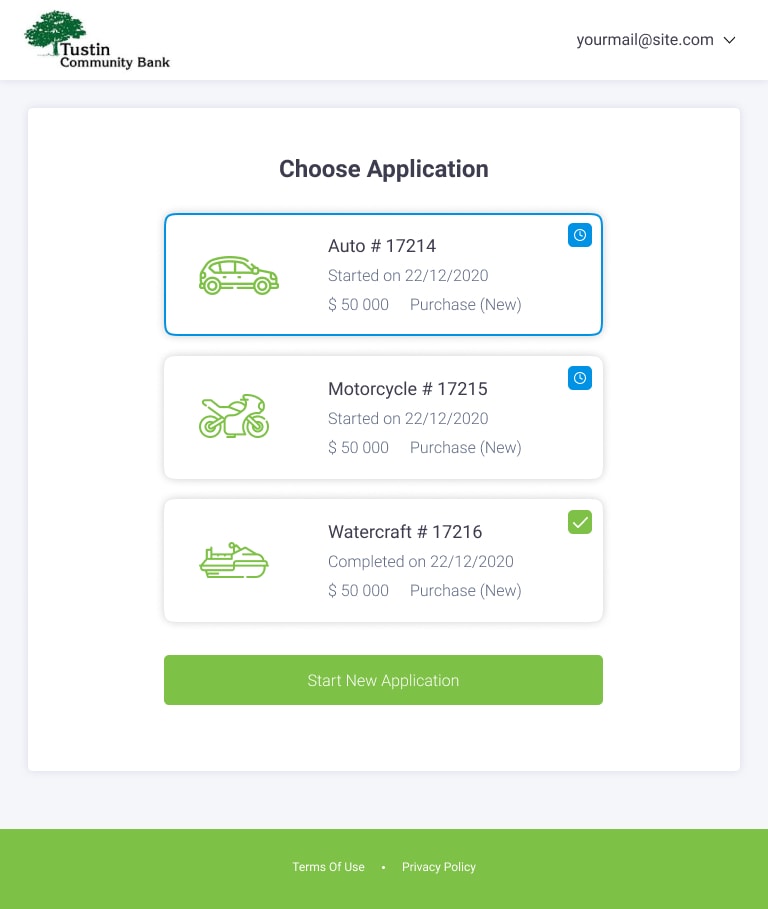Expand the account menu chevron
This screenshot has width=768, height=909.
pos(729,40)
